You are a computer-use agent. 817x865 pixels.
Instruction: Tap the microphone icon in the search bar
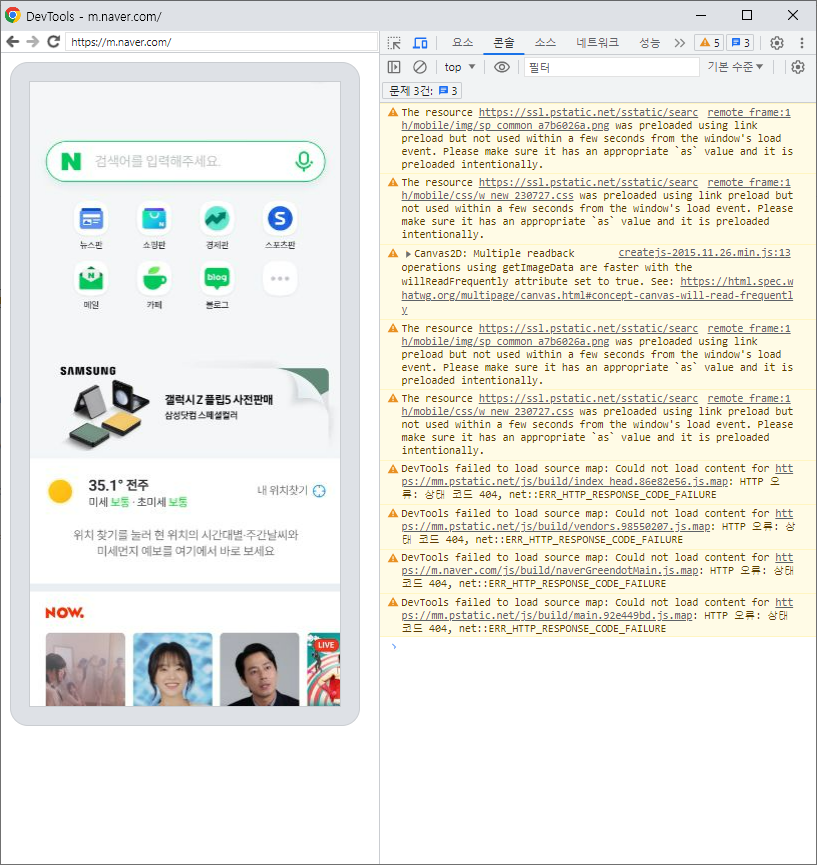[304, 160]
